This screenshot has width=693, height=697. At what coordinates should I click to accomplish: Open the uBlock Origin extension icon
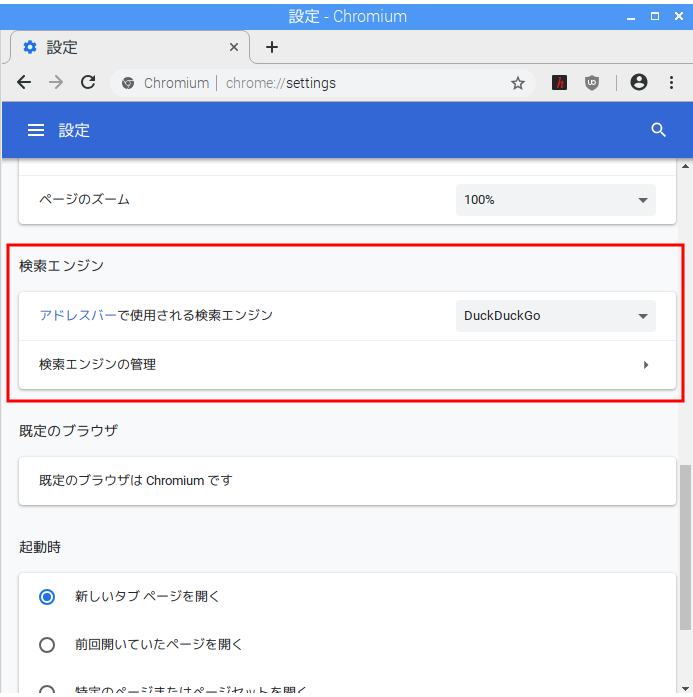pyautogui.click(x=592, y=83)
